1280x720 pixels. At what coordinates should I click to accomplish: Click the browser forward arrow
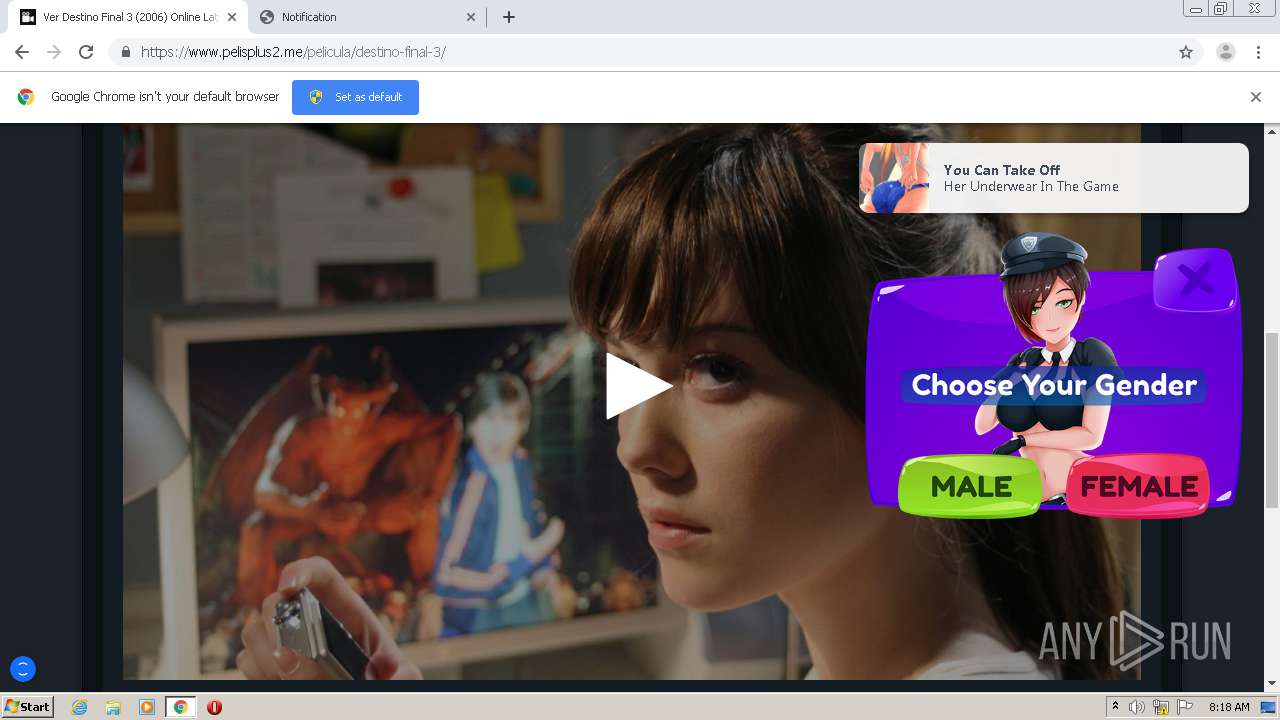pos(54,52)
